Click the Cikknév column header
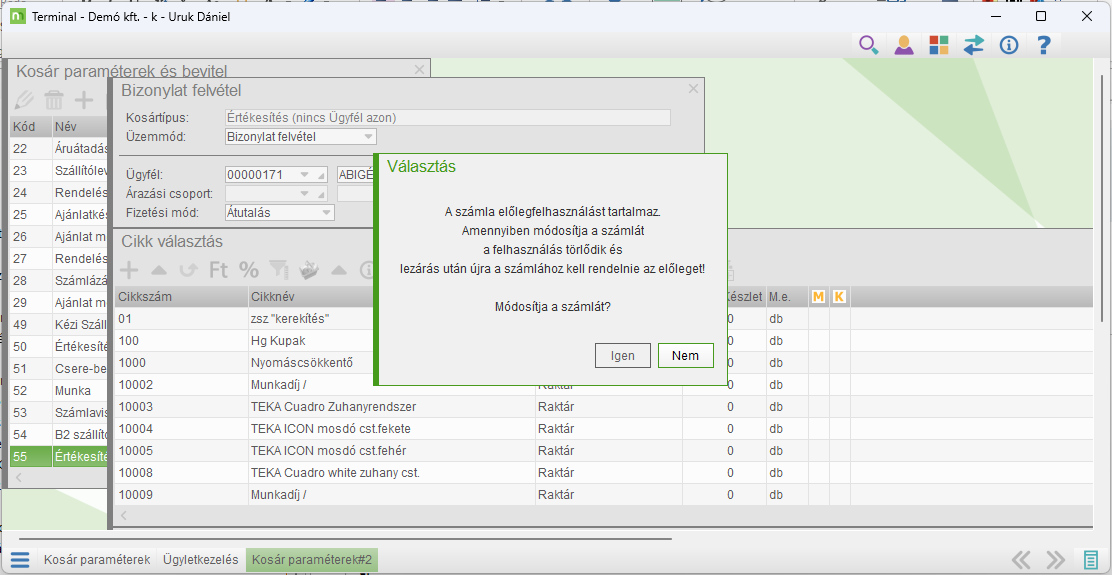The height and width of the screenshot is (575, 1112). 312,296
